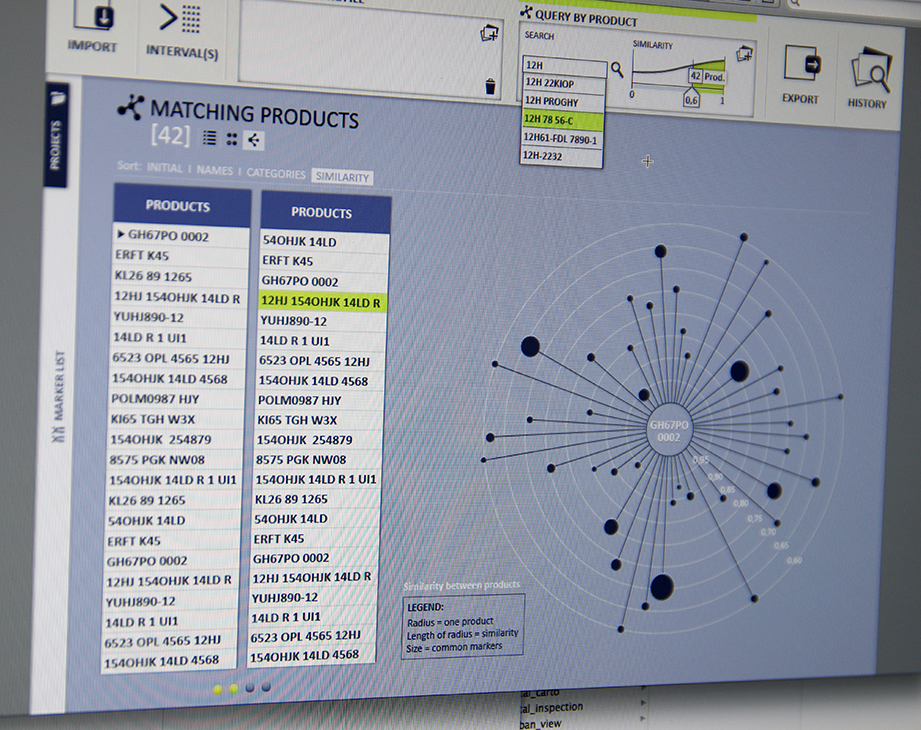This screenshot has height=730, width=921.
Task: Switch to list view icon
Action: tap(210, 137)
